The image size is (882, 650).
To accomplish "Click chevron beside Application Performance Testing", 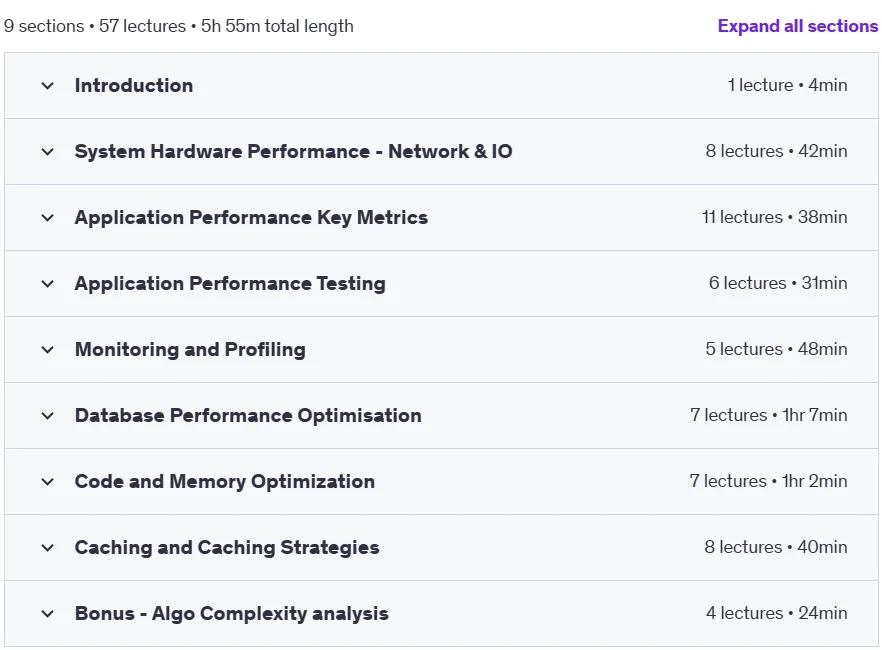I will point(48,284).
